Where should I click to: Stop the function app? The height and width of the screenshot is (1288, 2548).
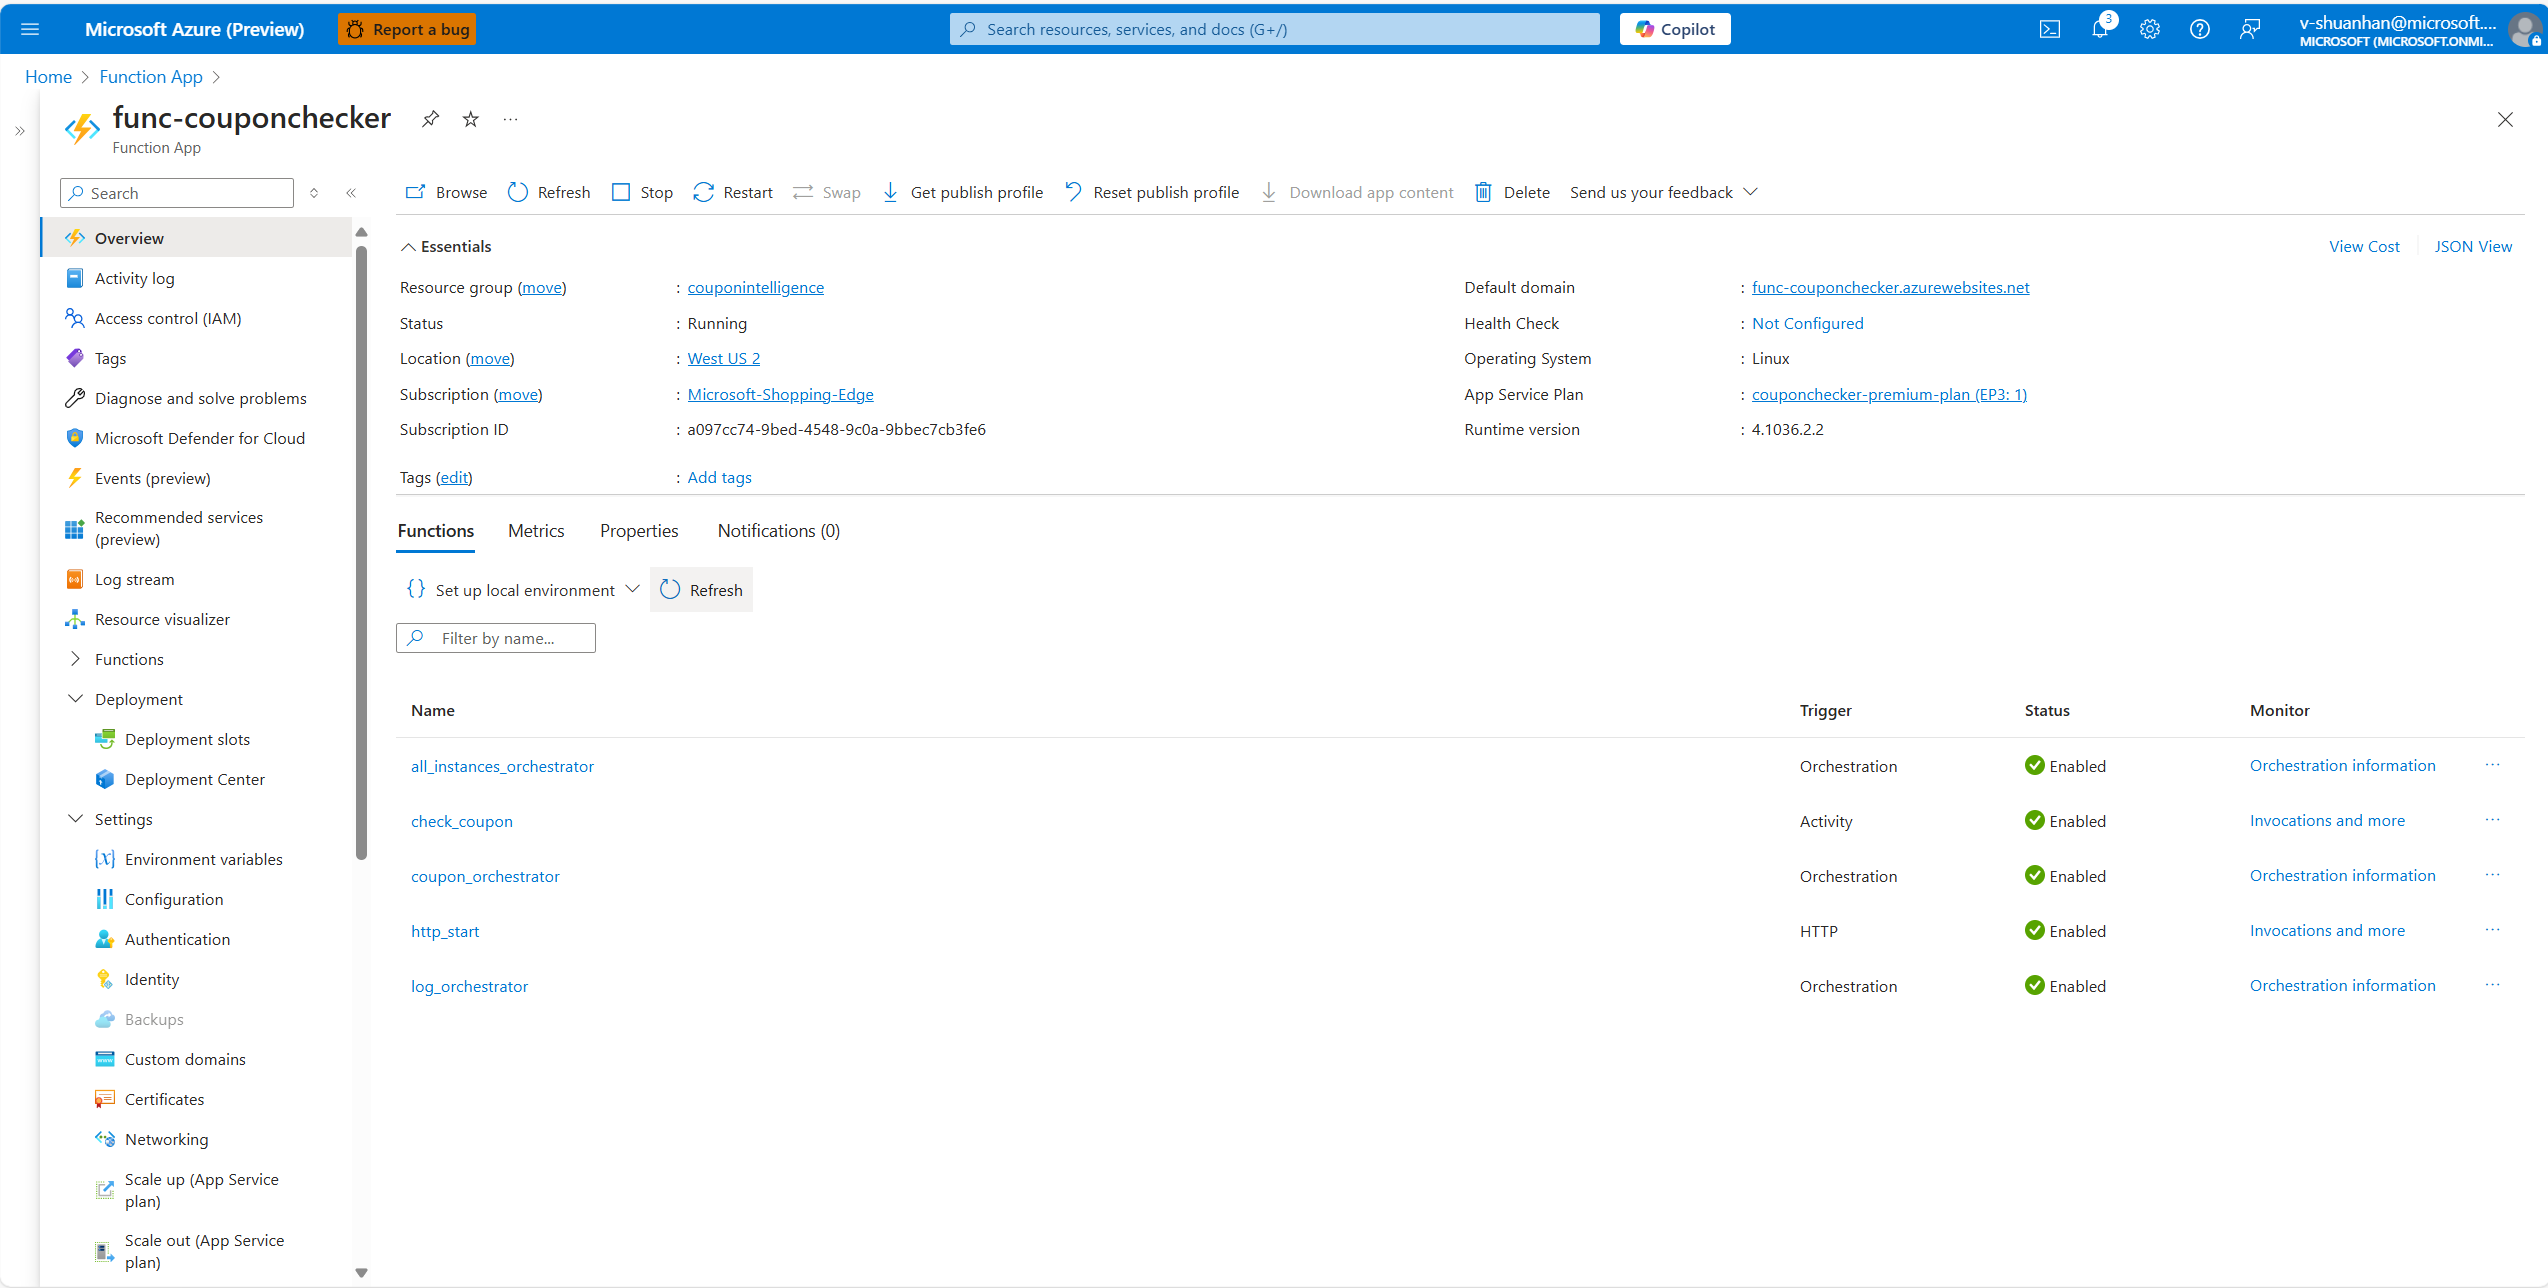(642, 192)
